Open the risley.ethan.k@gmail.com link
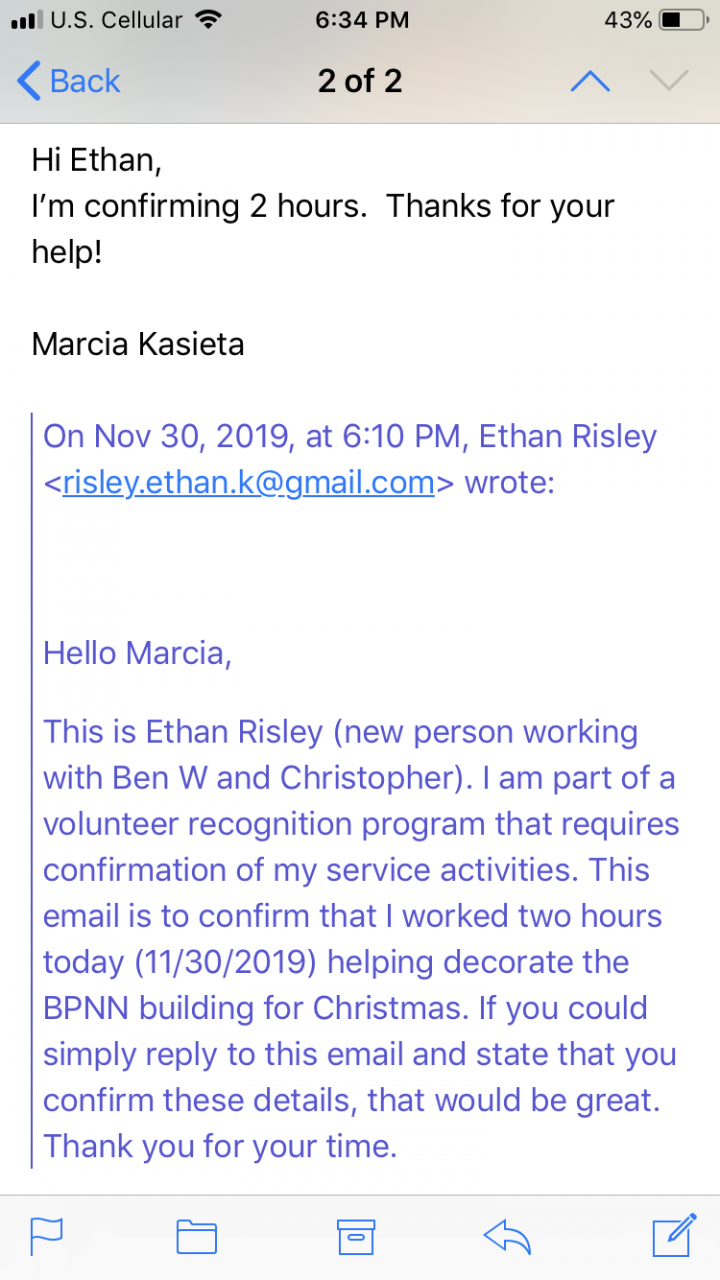This screenshot has width=720, height=1280. pyautogui.click(x=248, y=483)
